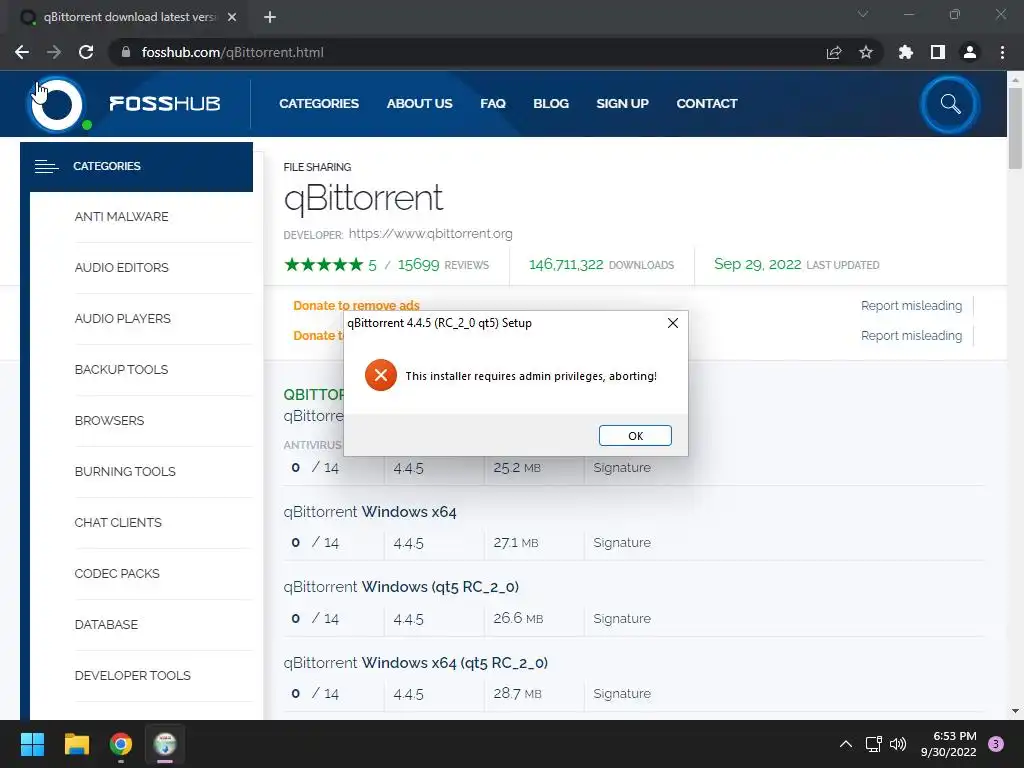
Task: Click the share page icon in address bar
Action: (x=834, y=52)
